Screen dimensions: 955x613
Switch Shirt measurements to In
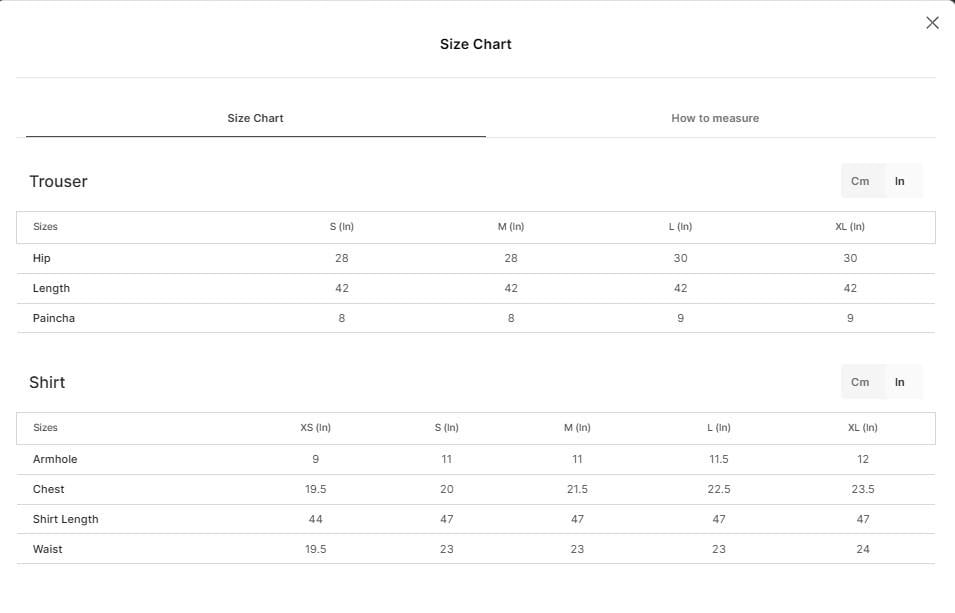click(x=900, y=382)
